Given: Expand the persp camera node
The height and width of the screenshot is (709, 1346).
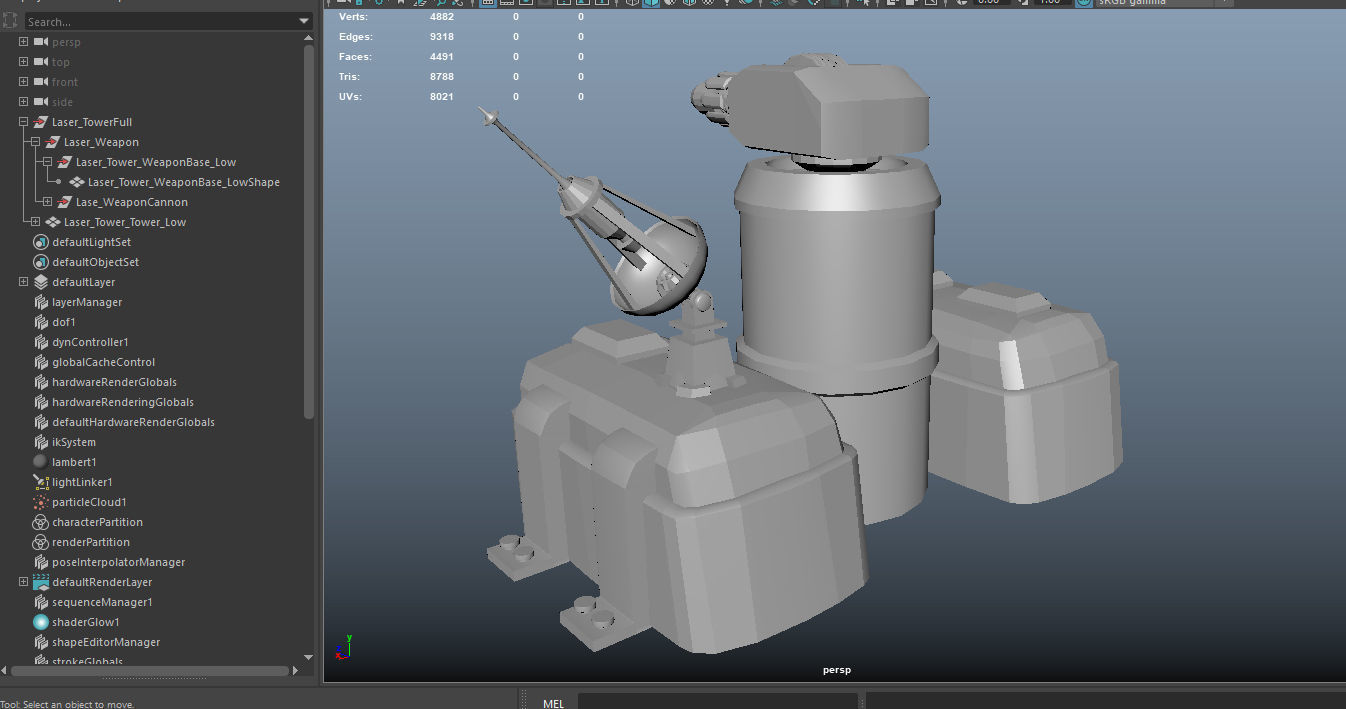Looking at the screenshot, I should (23, 42).
